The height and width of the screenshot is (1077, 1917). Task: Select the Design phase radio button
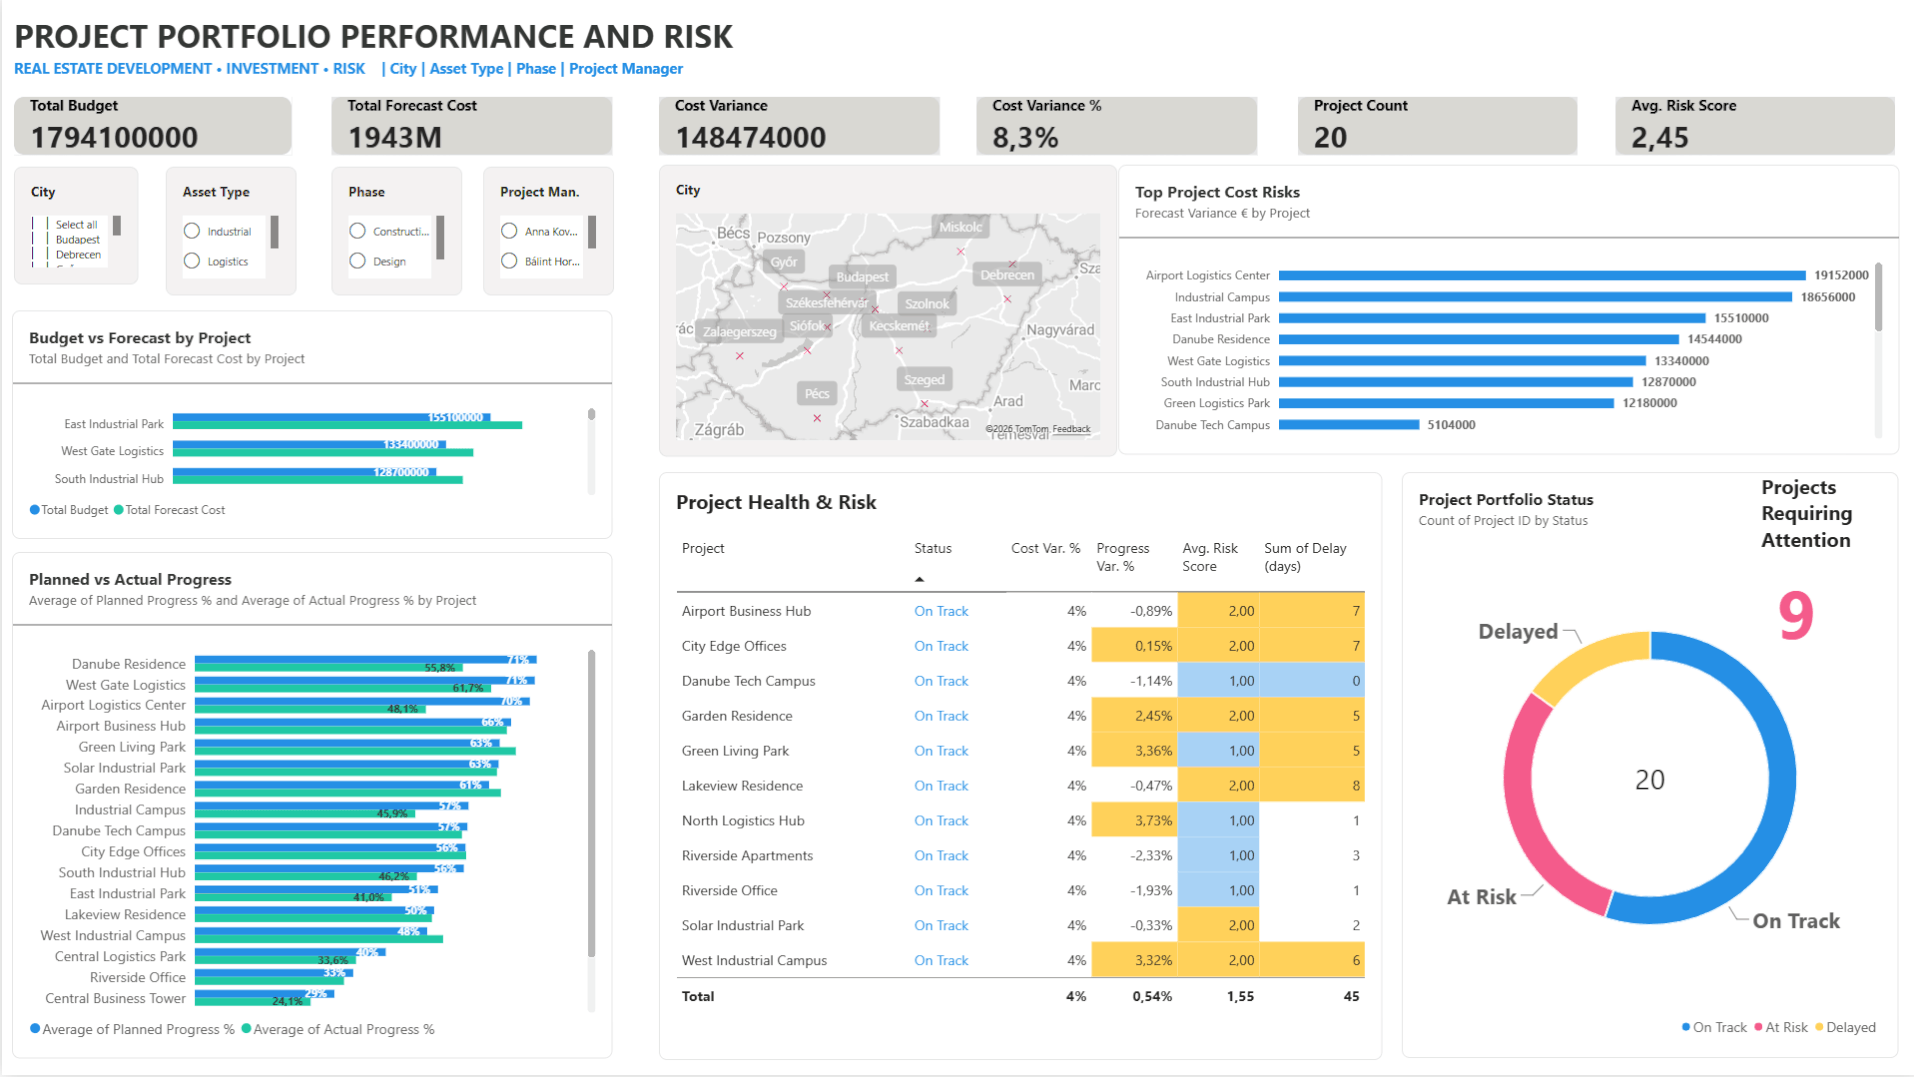click(357, 261)
